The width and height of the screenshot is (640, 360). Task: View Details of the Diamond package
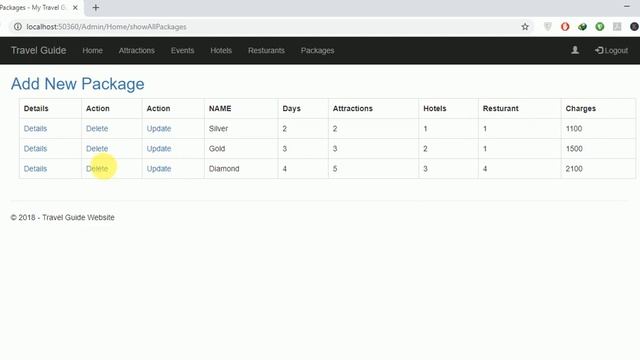35,169
